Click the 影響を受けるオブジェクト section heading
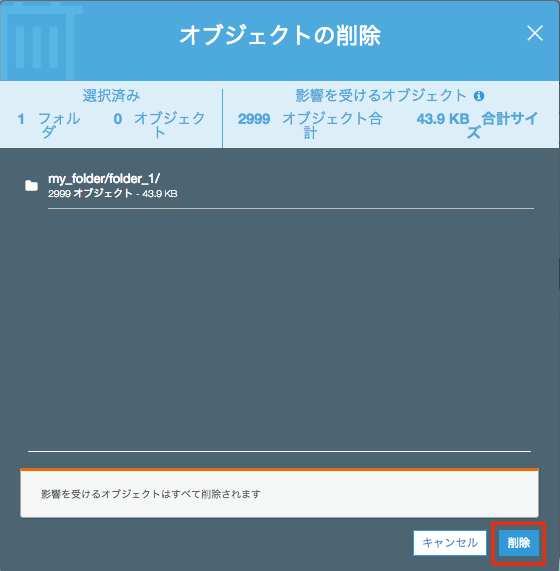The image size is (560, 571). click(x=381, y=96)
